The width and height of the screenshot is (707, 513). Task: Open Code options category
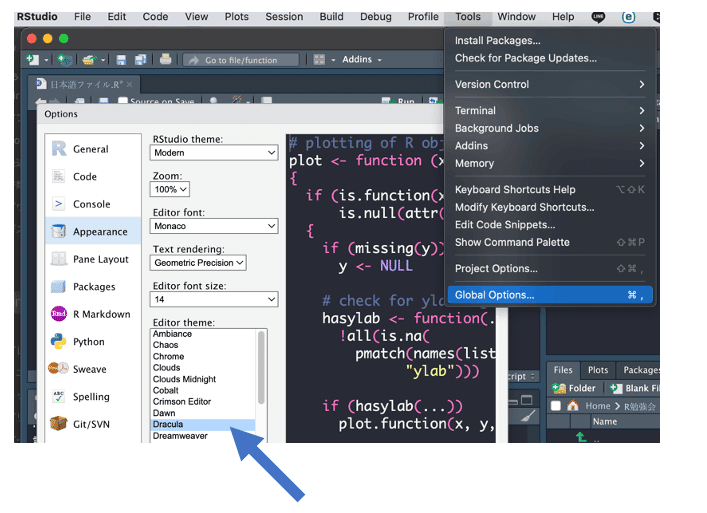93,177
